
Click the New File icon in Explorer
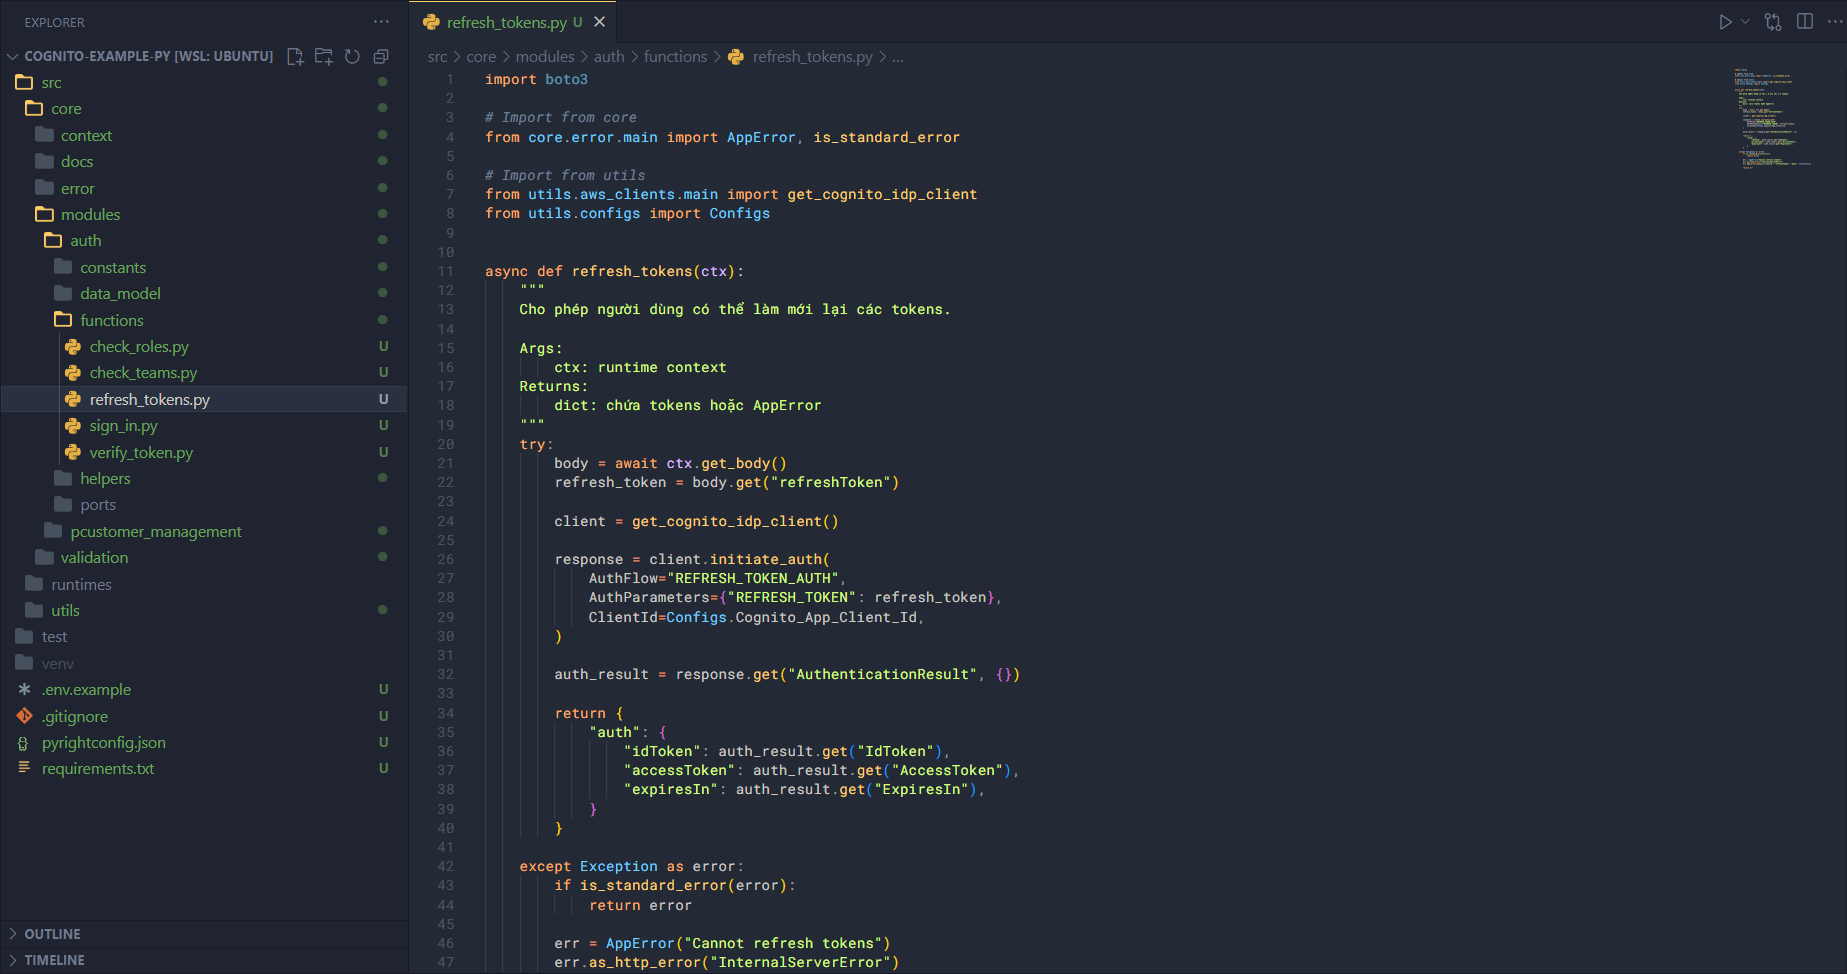pyautogui.click(x=295, y=57)
